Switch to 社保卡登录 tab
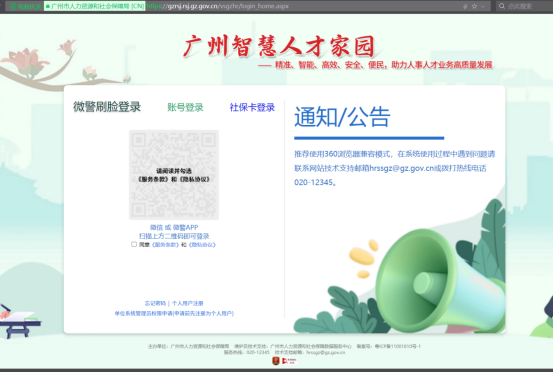This screenshot has height=372, width=554. 252,107
